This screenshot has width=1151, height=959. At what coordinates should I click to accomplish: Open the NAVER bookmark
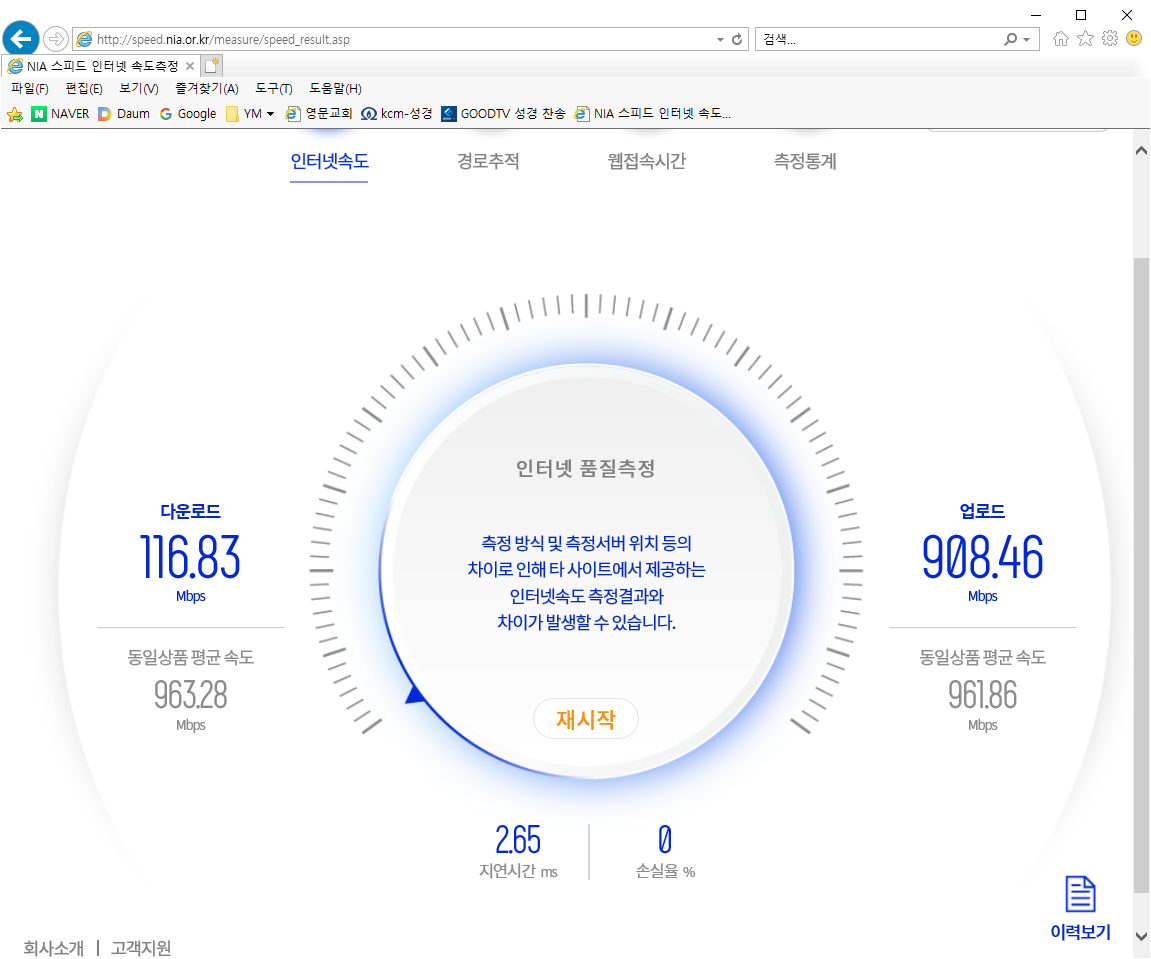61,114
